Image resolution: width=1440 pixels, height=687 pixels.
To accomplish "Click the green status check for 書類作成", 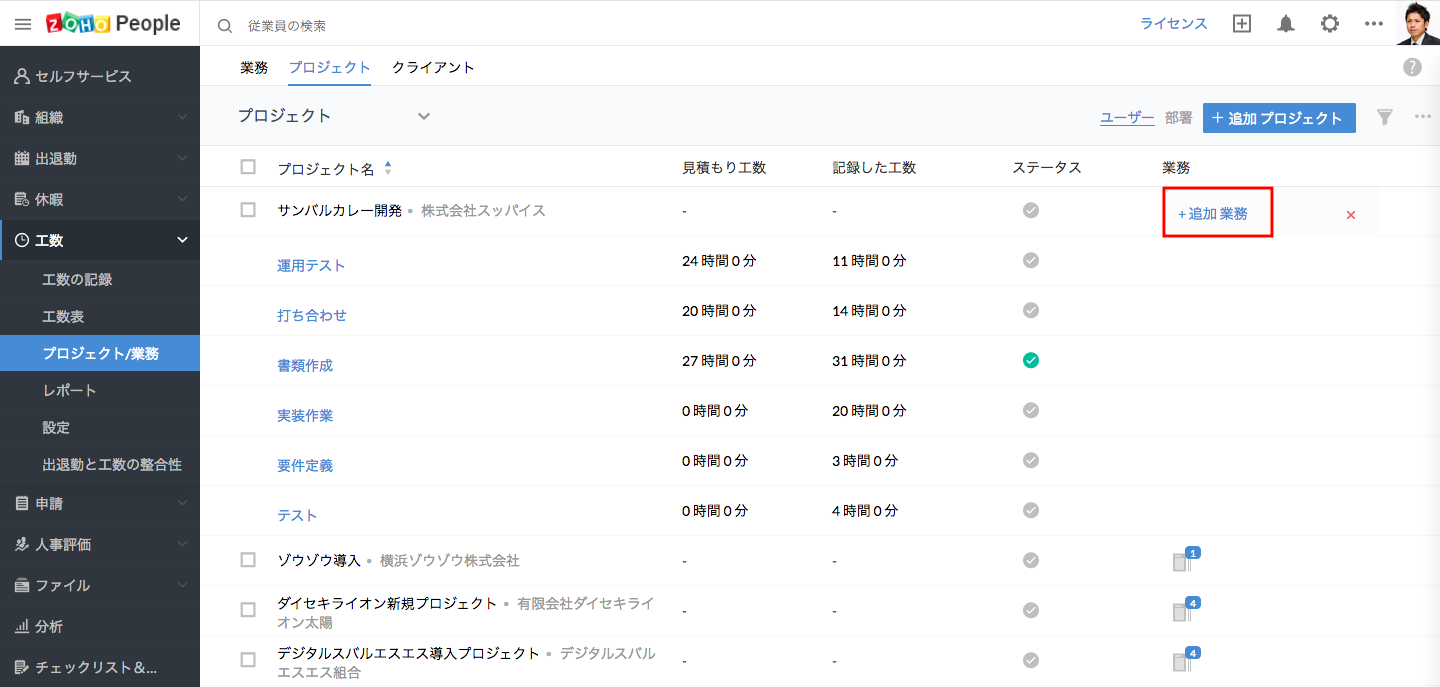I will point(1031,360).
